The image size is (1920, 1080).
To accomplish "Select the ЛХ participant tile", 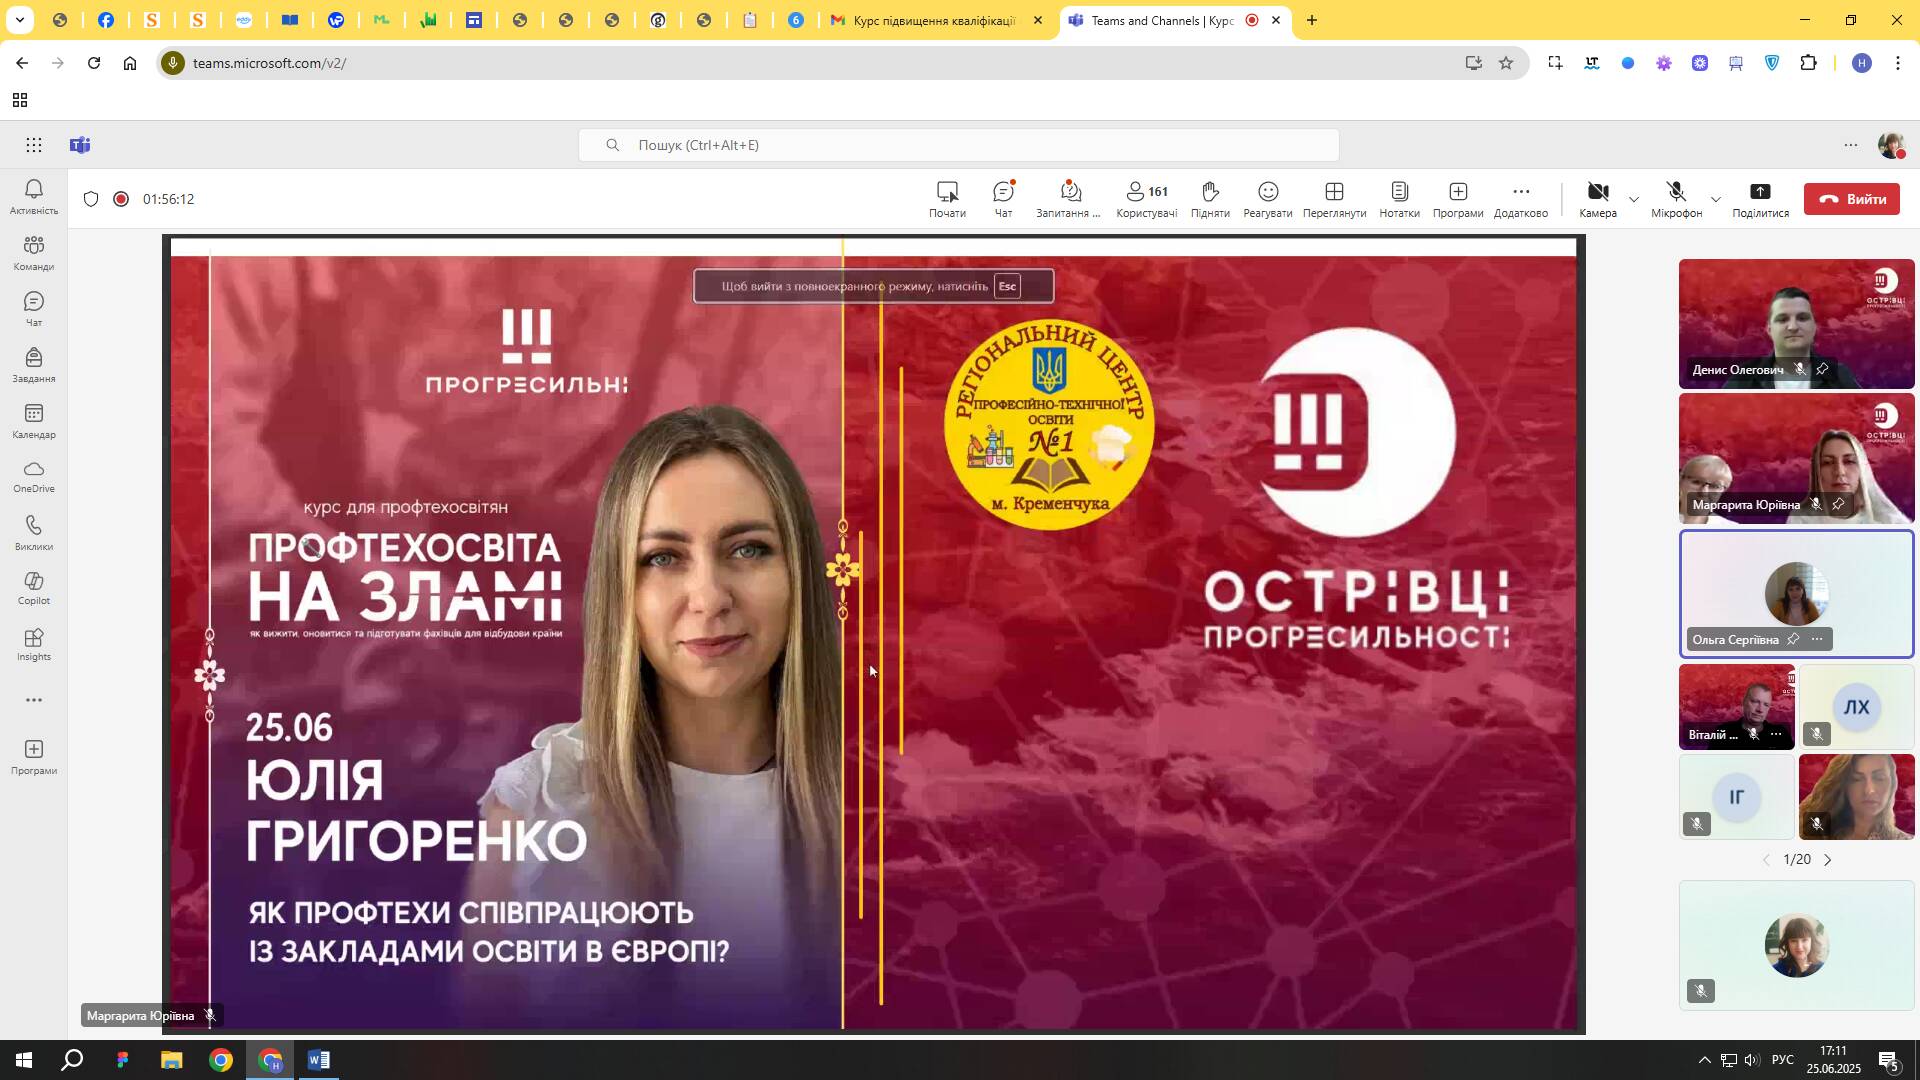I will click(x=1856, y=707).
